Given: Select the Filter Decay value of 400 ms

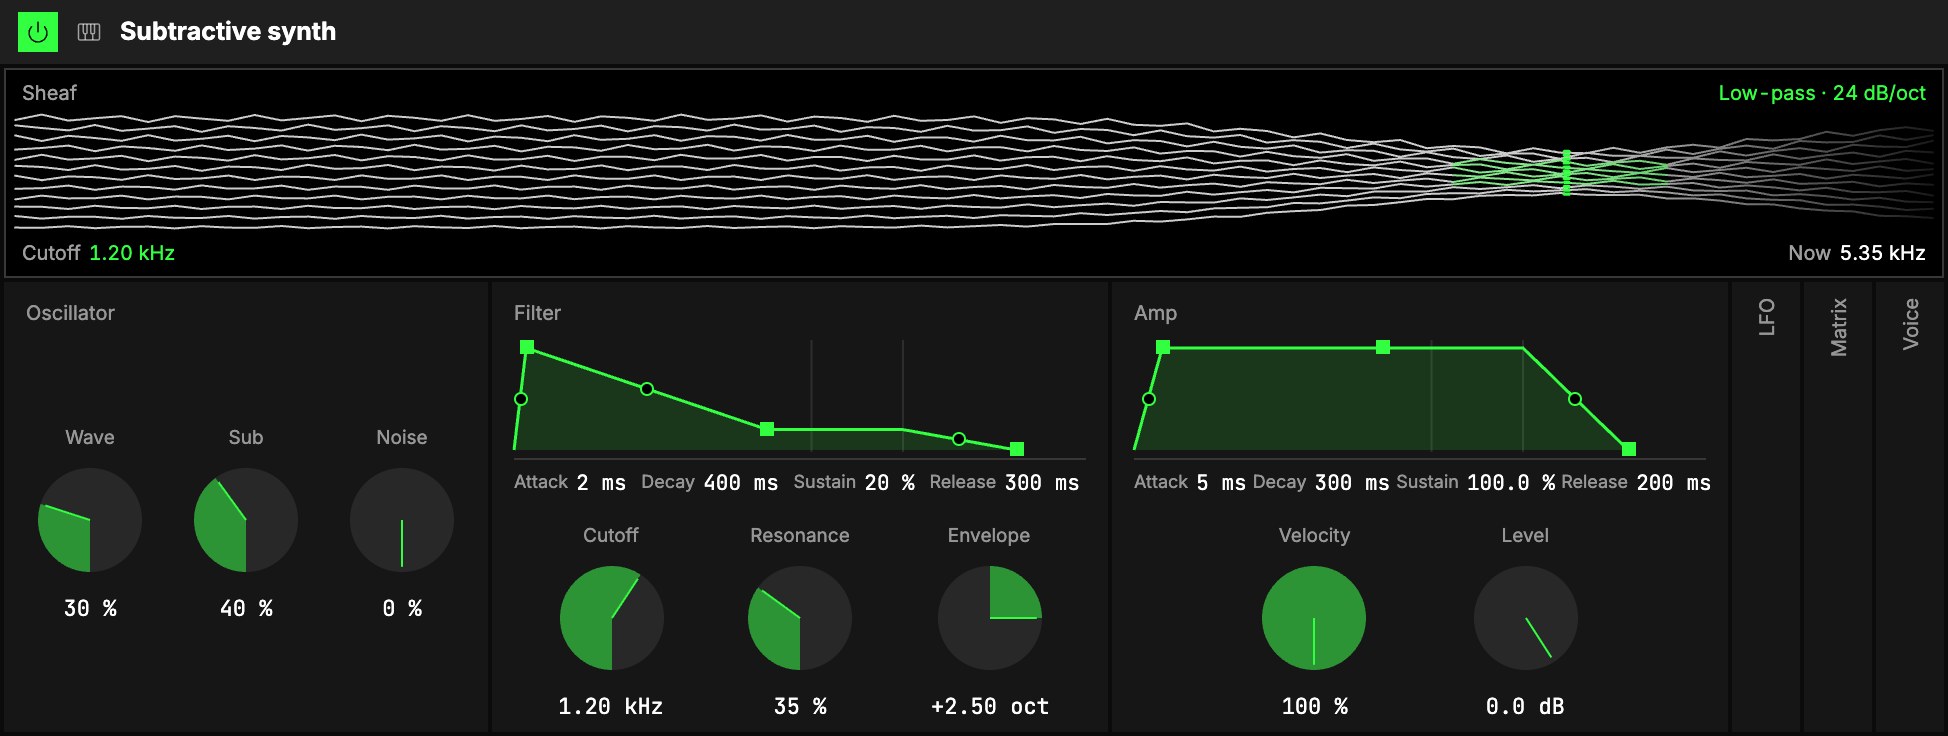Looking at the screenshot, I should [741, 483].
